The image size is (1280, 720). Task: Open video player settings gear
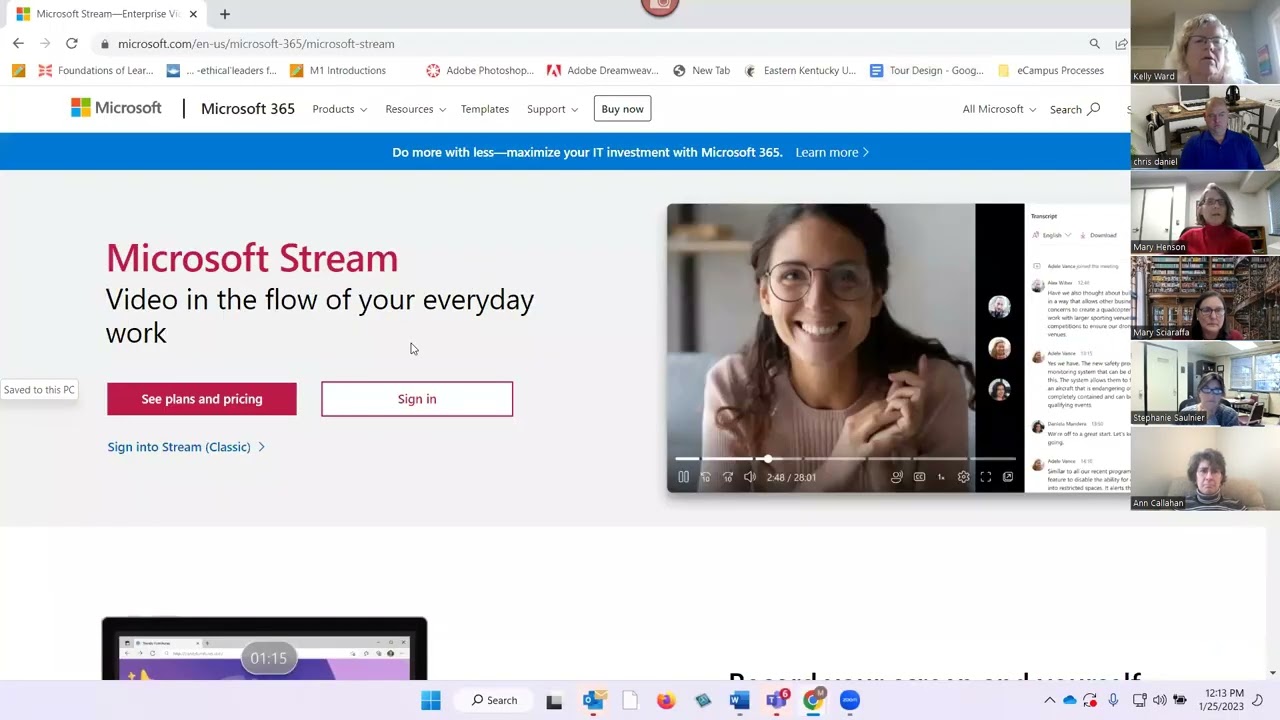tap(963, 477)
